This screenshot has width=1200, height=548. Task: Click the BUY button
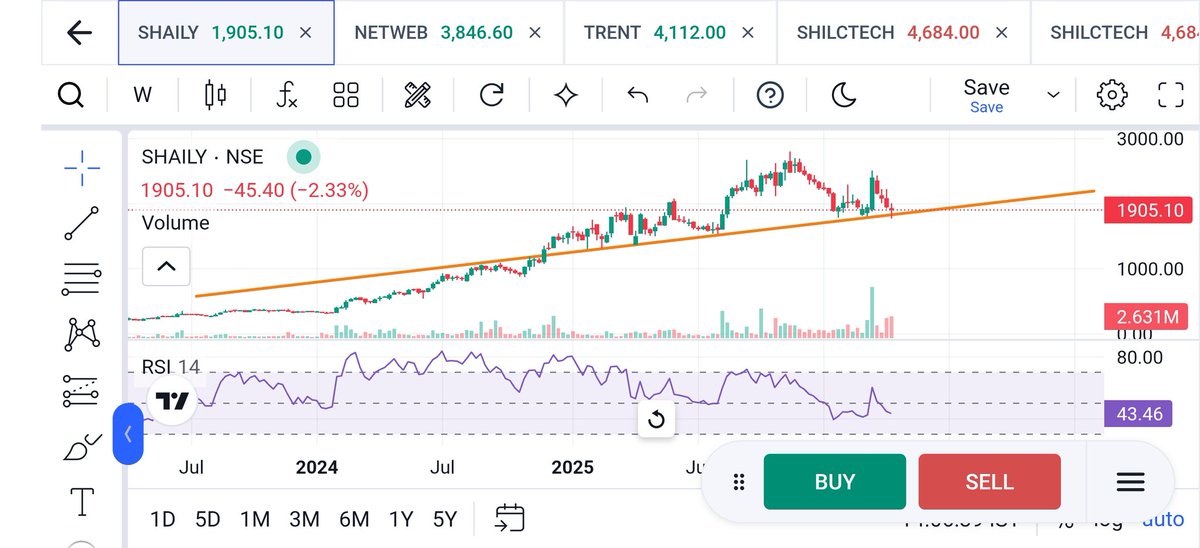tap(834, 482)
